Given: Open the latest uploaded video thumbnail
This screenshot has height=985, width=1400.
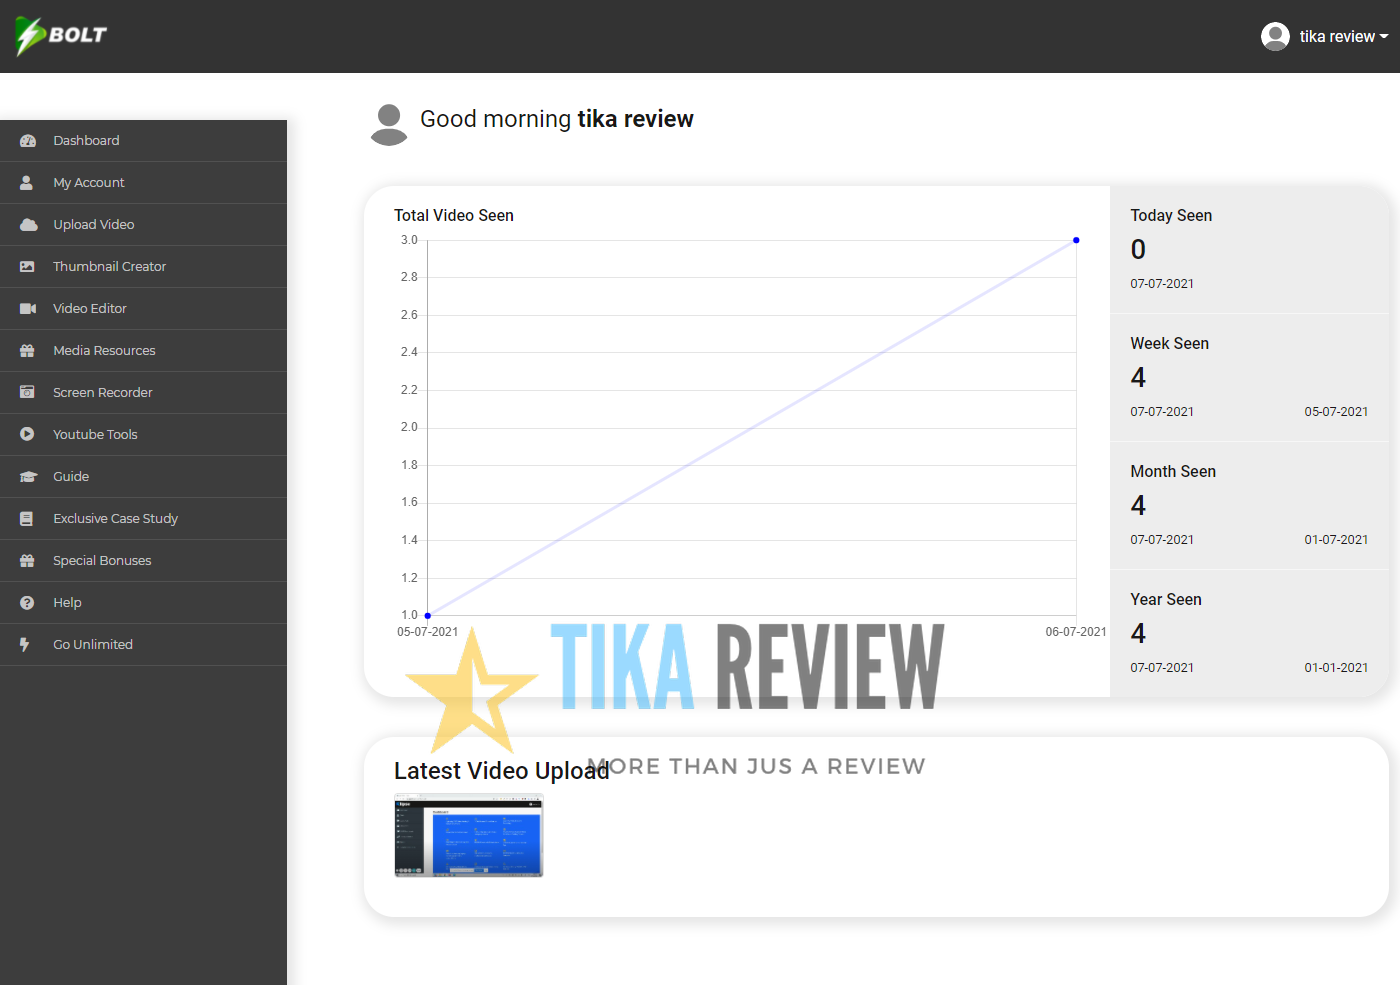Looking at the screenshot, I should point(469,836).
